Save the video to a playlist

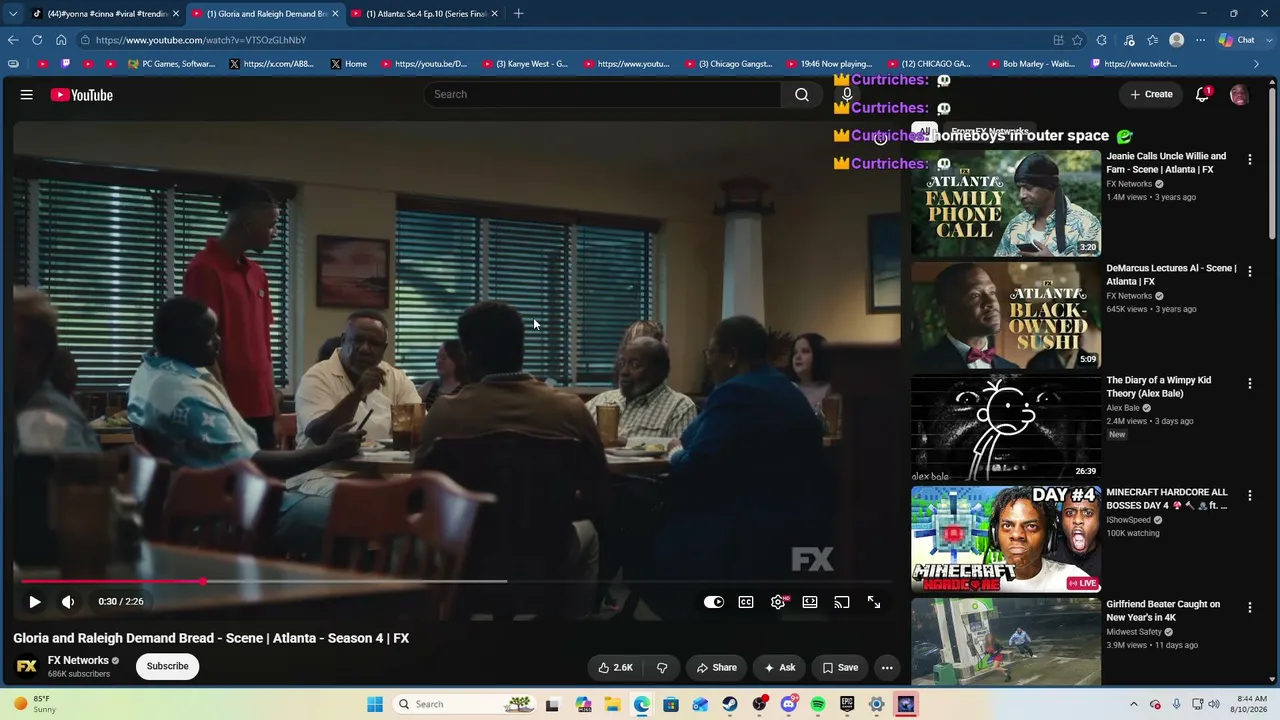840,668
